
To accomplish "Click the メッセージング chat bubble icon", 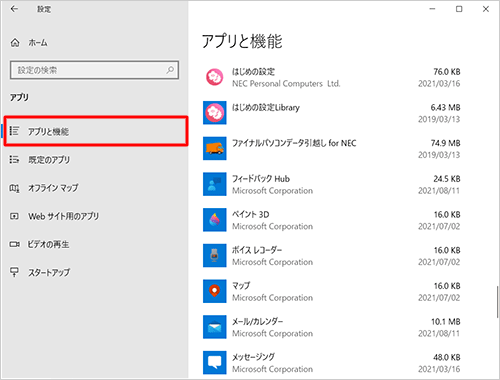I will (x=215, y=362).
